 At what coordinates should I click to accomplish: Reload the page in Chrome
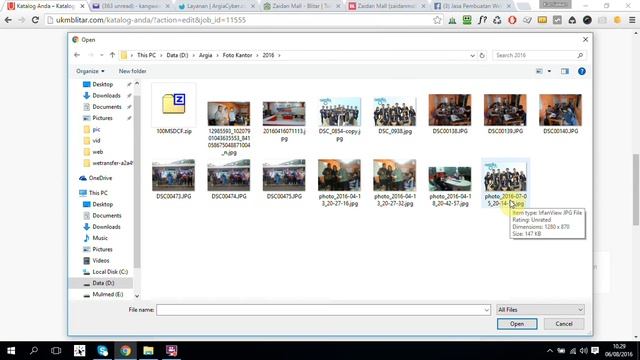35,20
